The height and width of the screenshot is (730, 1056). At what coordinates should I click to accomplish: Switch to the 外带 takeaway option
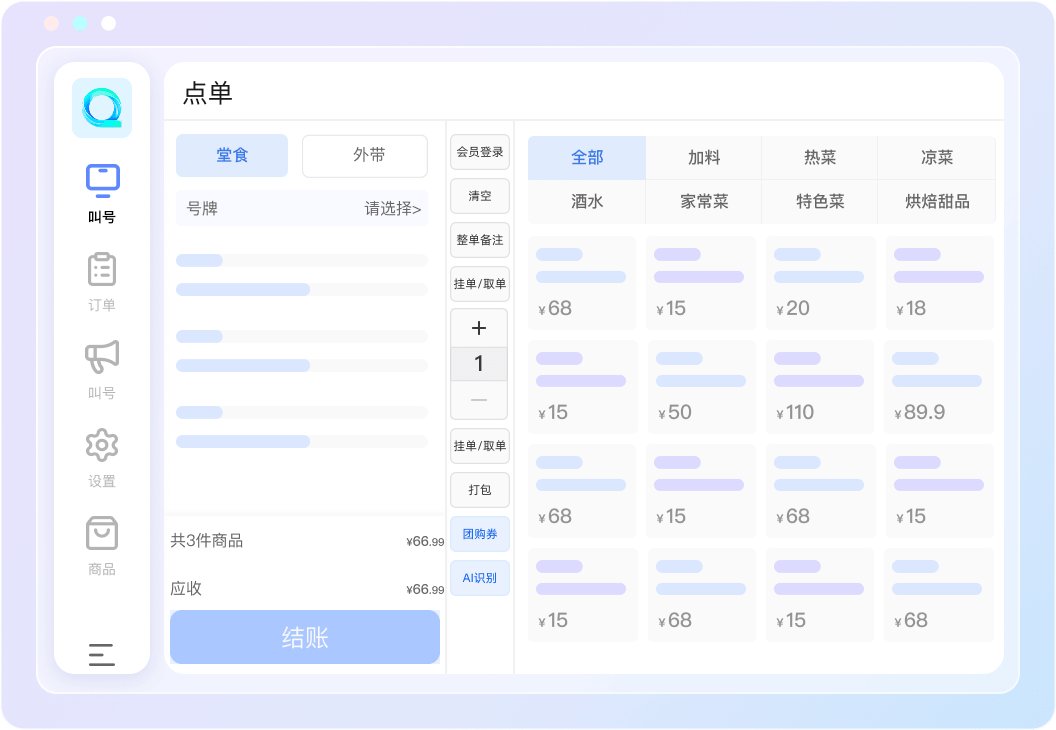(365, 156)
